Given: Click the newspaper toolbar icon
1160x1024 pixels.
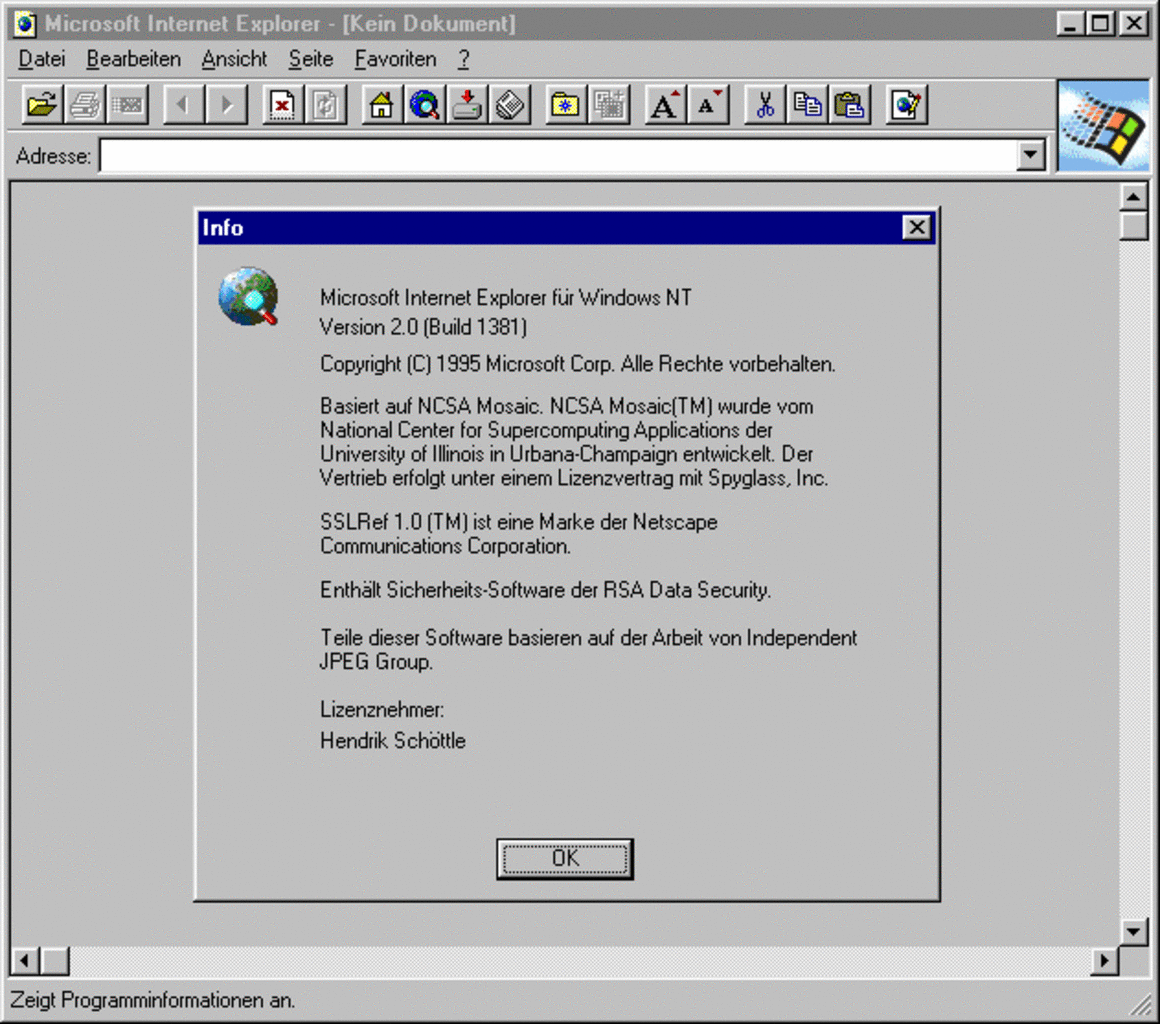Looking at the screenshot, I should coord(510,105).
